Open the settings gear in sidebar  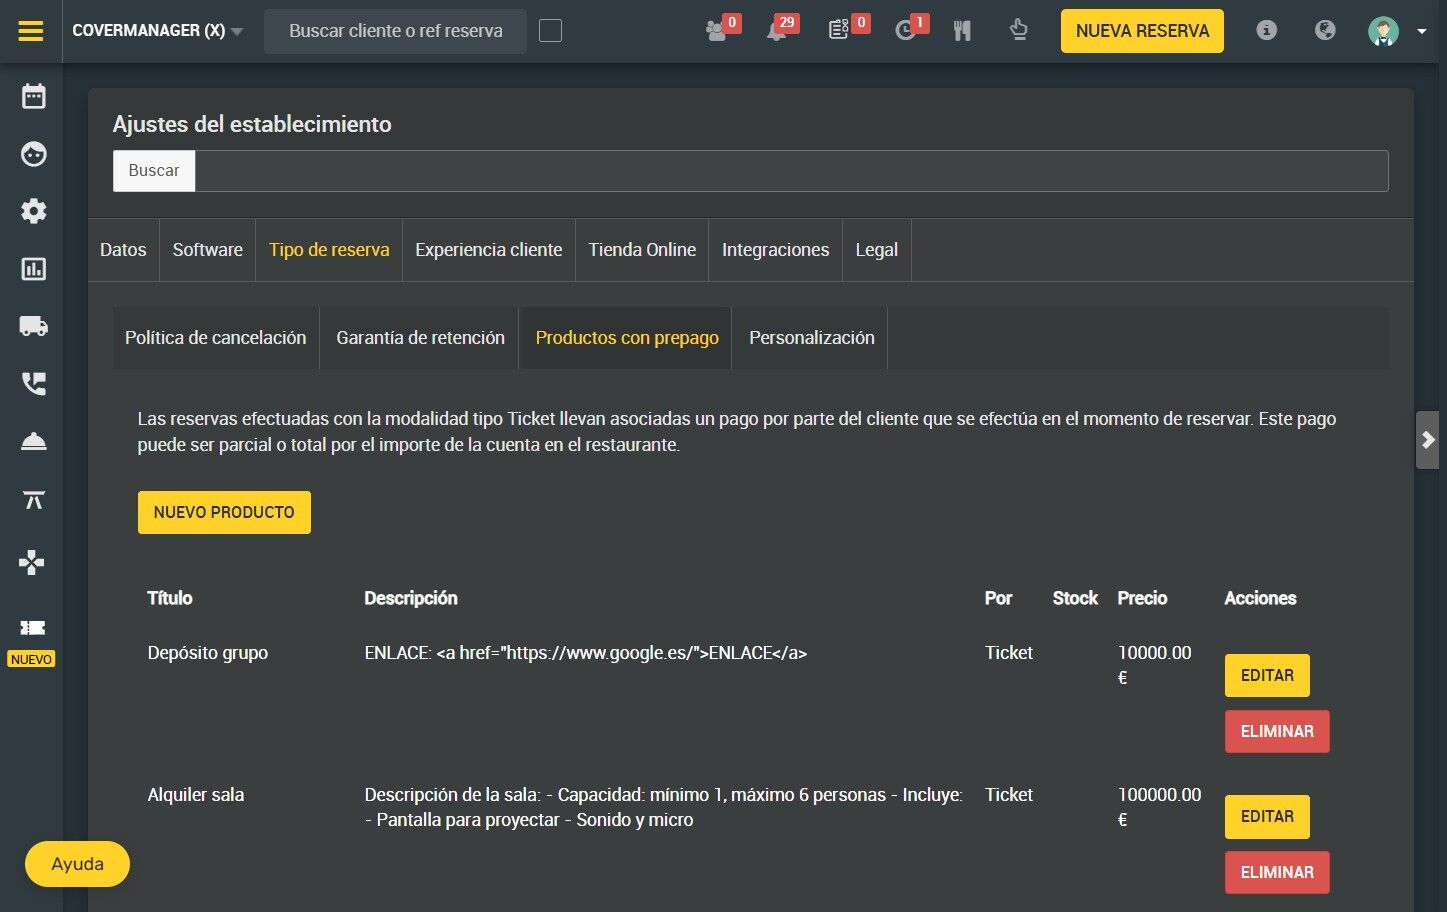[34, 211]
